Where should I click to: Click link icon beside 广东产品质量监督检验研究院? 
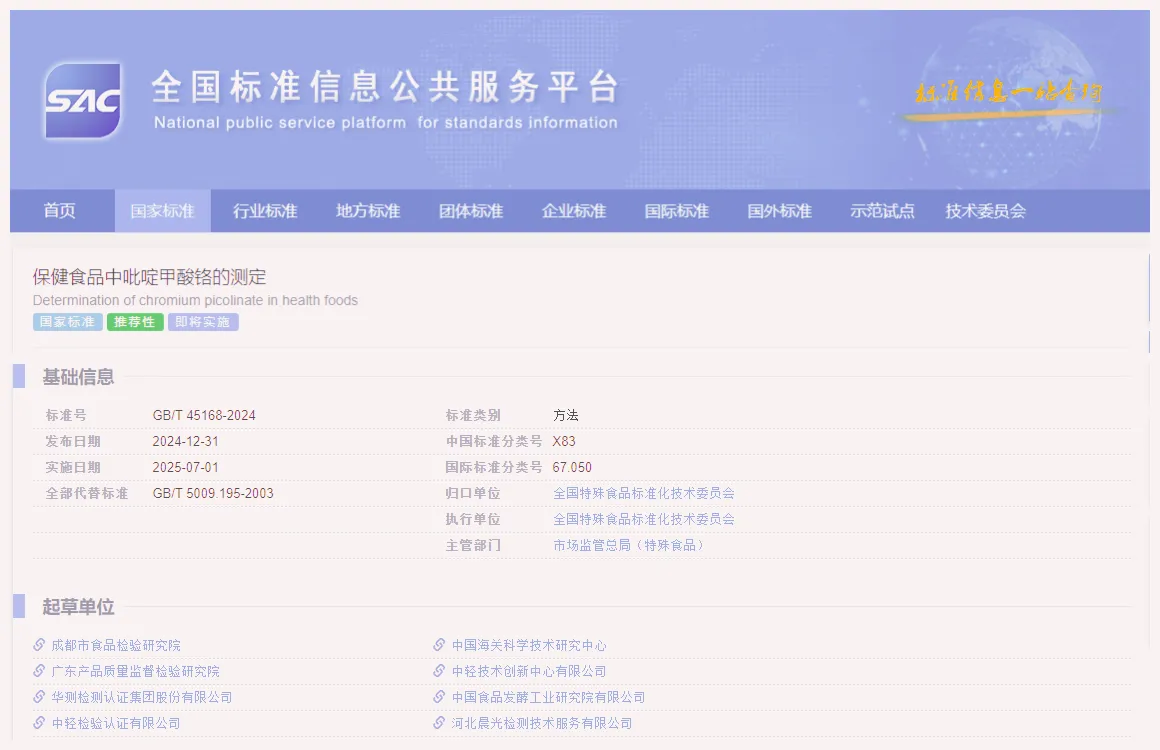click(39, 671)
